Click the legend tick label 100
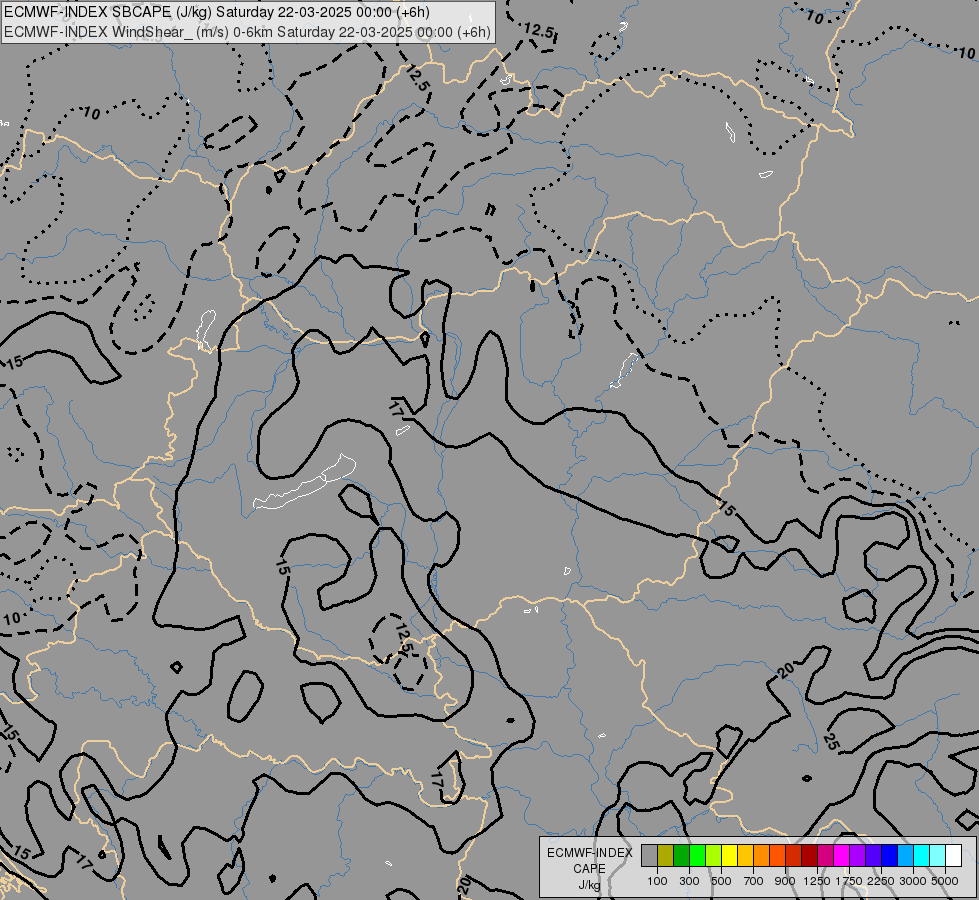979x900 pixels. tap(657, 881)
